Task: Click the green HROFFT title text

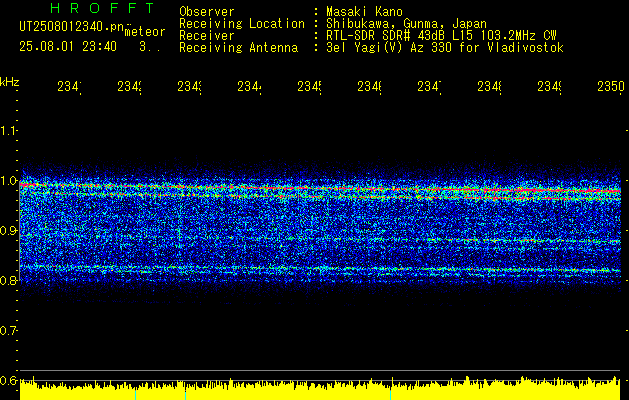Action: (102, 8)
